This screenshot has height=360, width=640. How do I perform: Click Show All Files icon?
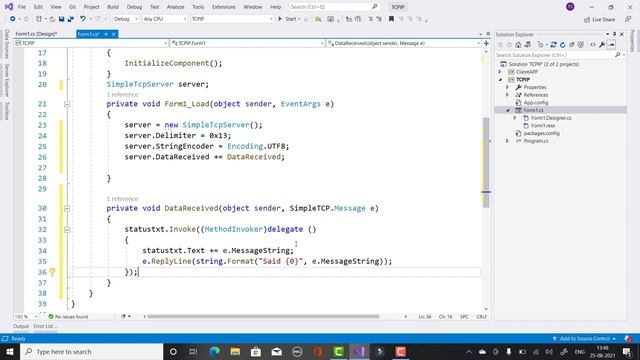pyautogui.click(x=580, y=44)
